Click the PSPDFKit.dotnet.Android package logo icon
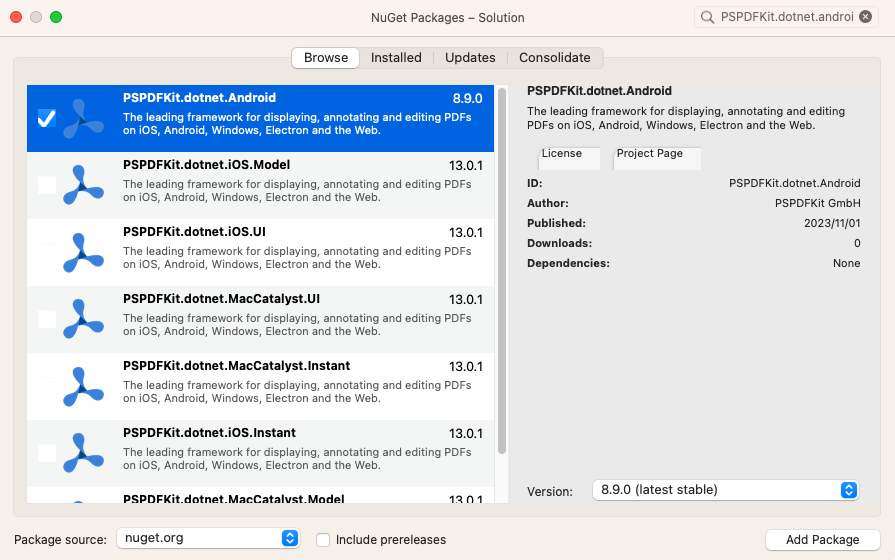 tap(83, 119)
